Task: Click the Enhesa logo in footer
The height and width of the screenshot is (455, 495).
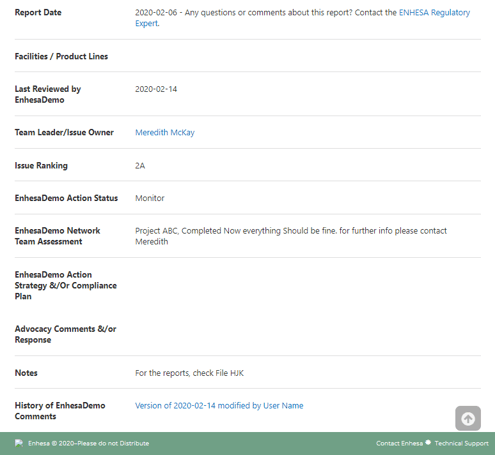Action: [19, 443]
